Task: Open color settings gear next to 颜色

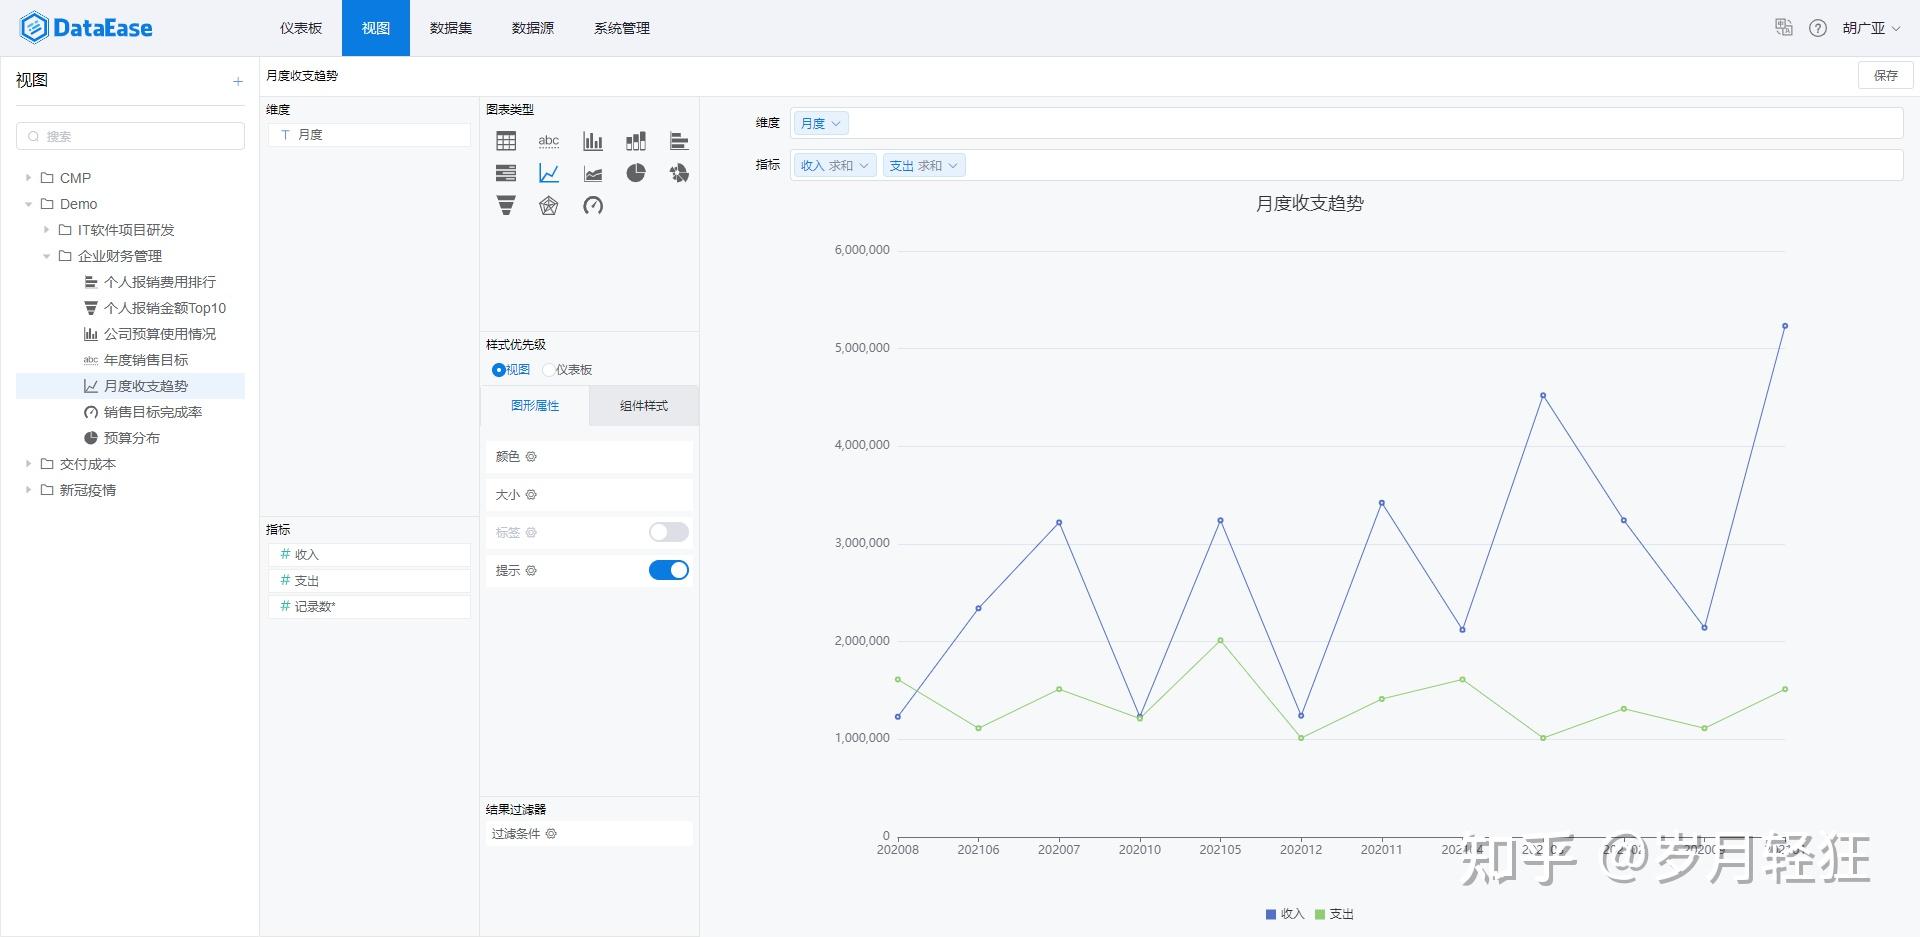Action: (x=531, y=456)
